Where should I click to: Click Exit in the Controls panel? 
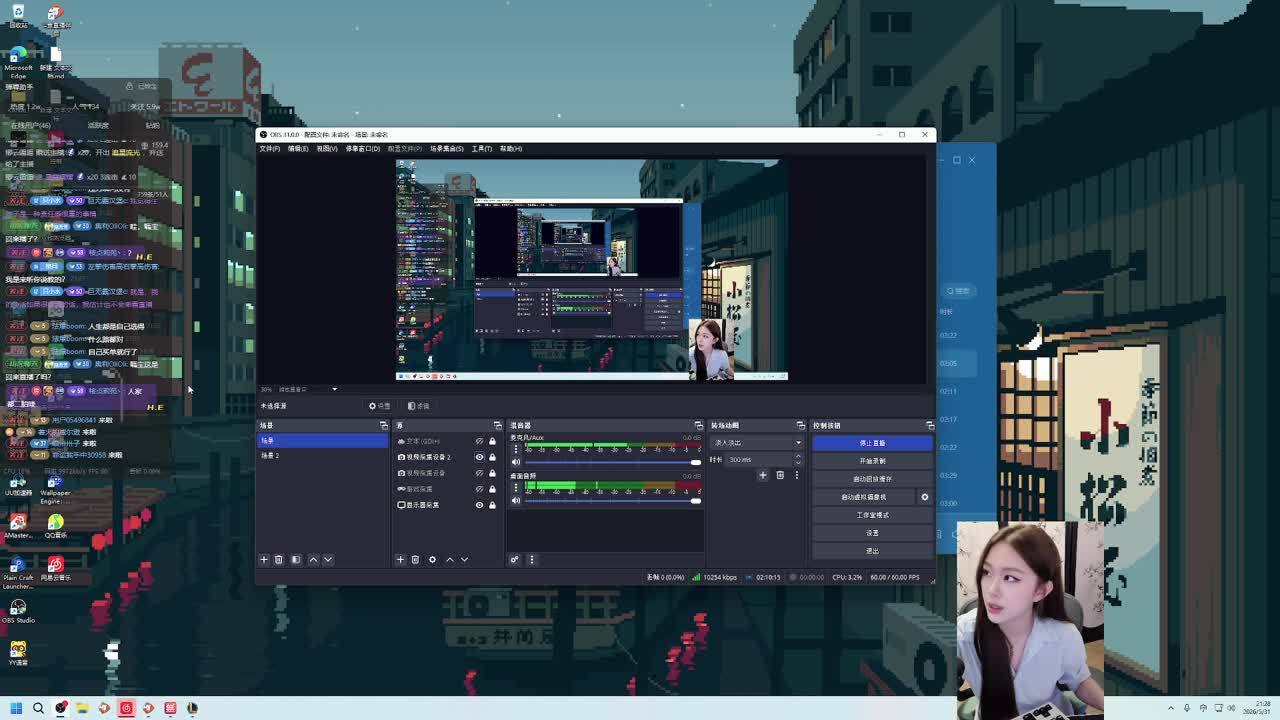(872, 551)
